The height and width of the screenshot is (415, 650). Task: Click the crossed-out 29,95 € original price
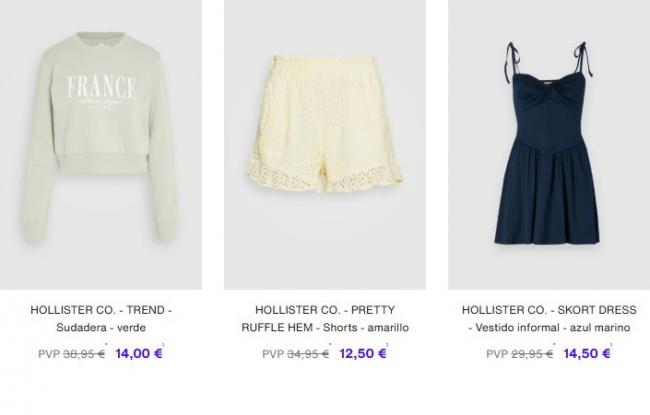532,354
